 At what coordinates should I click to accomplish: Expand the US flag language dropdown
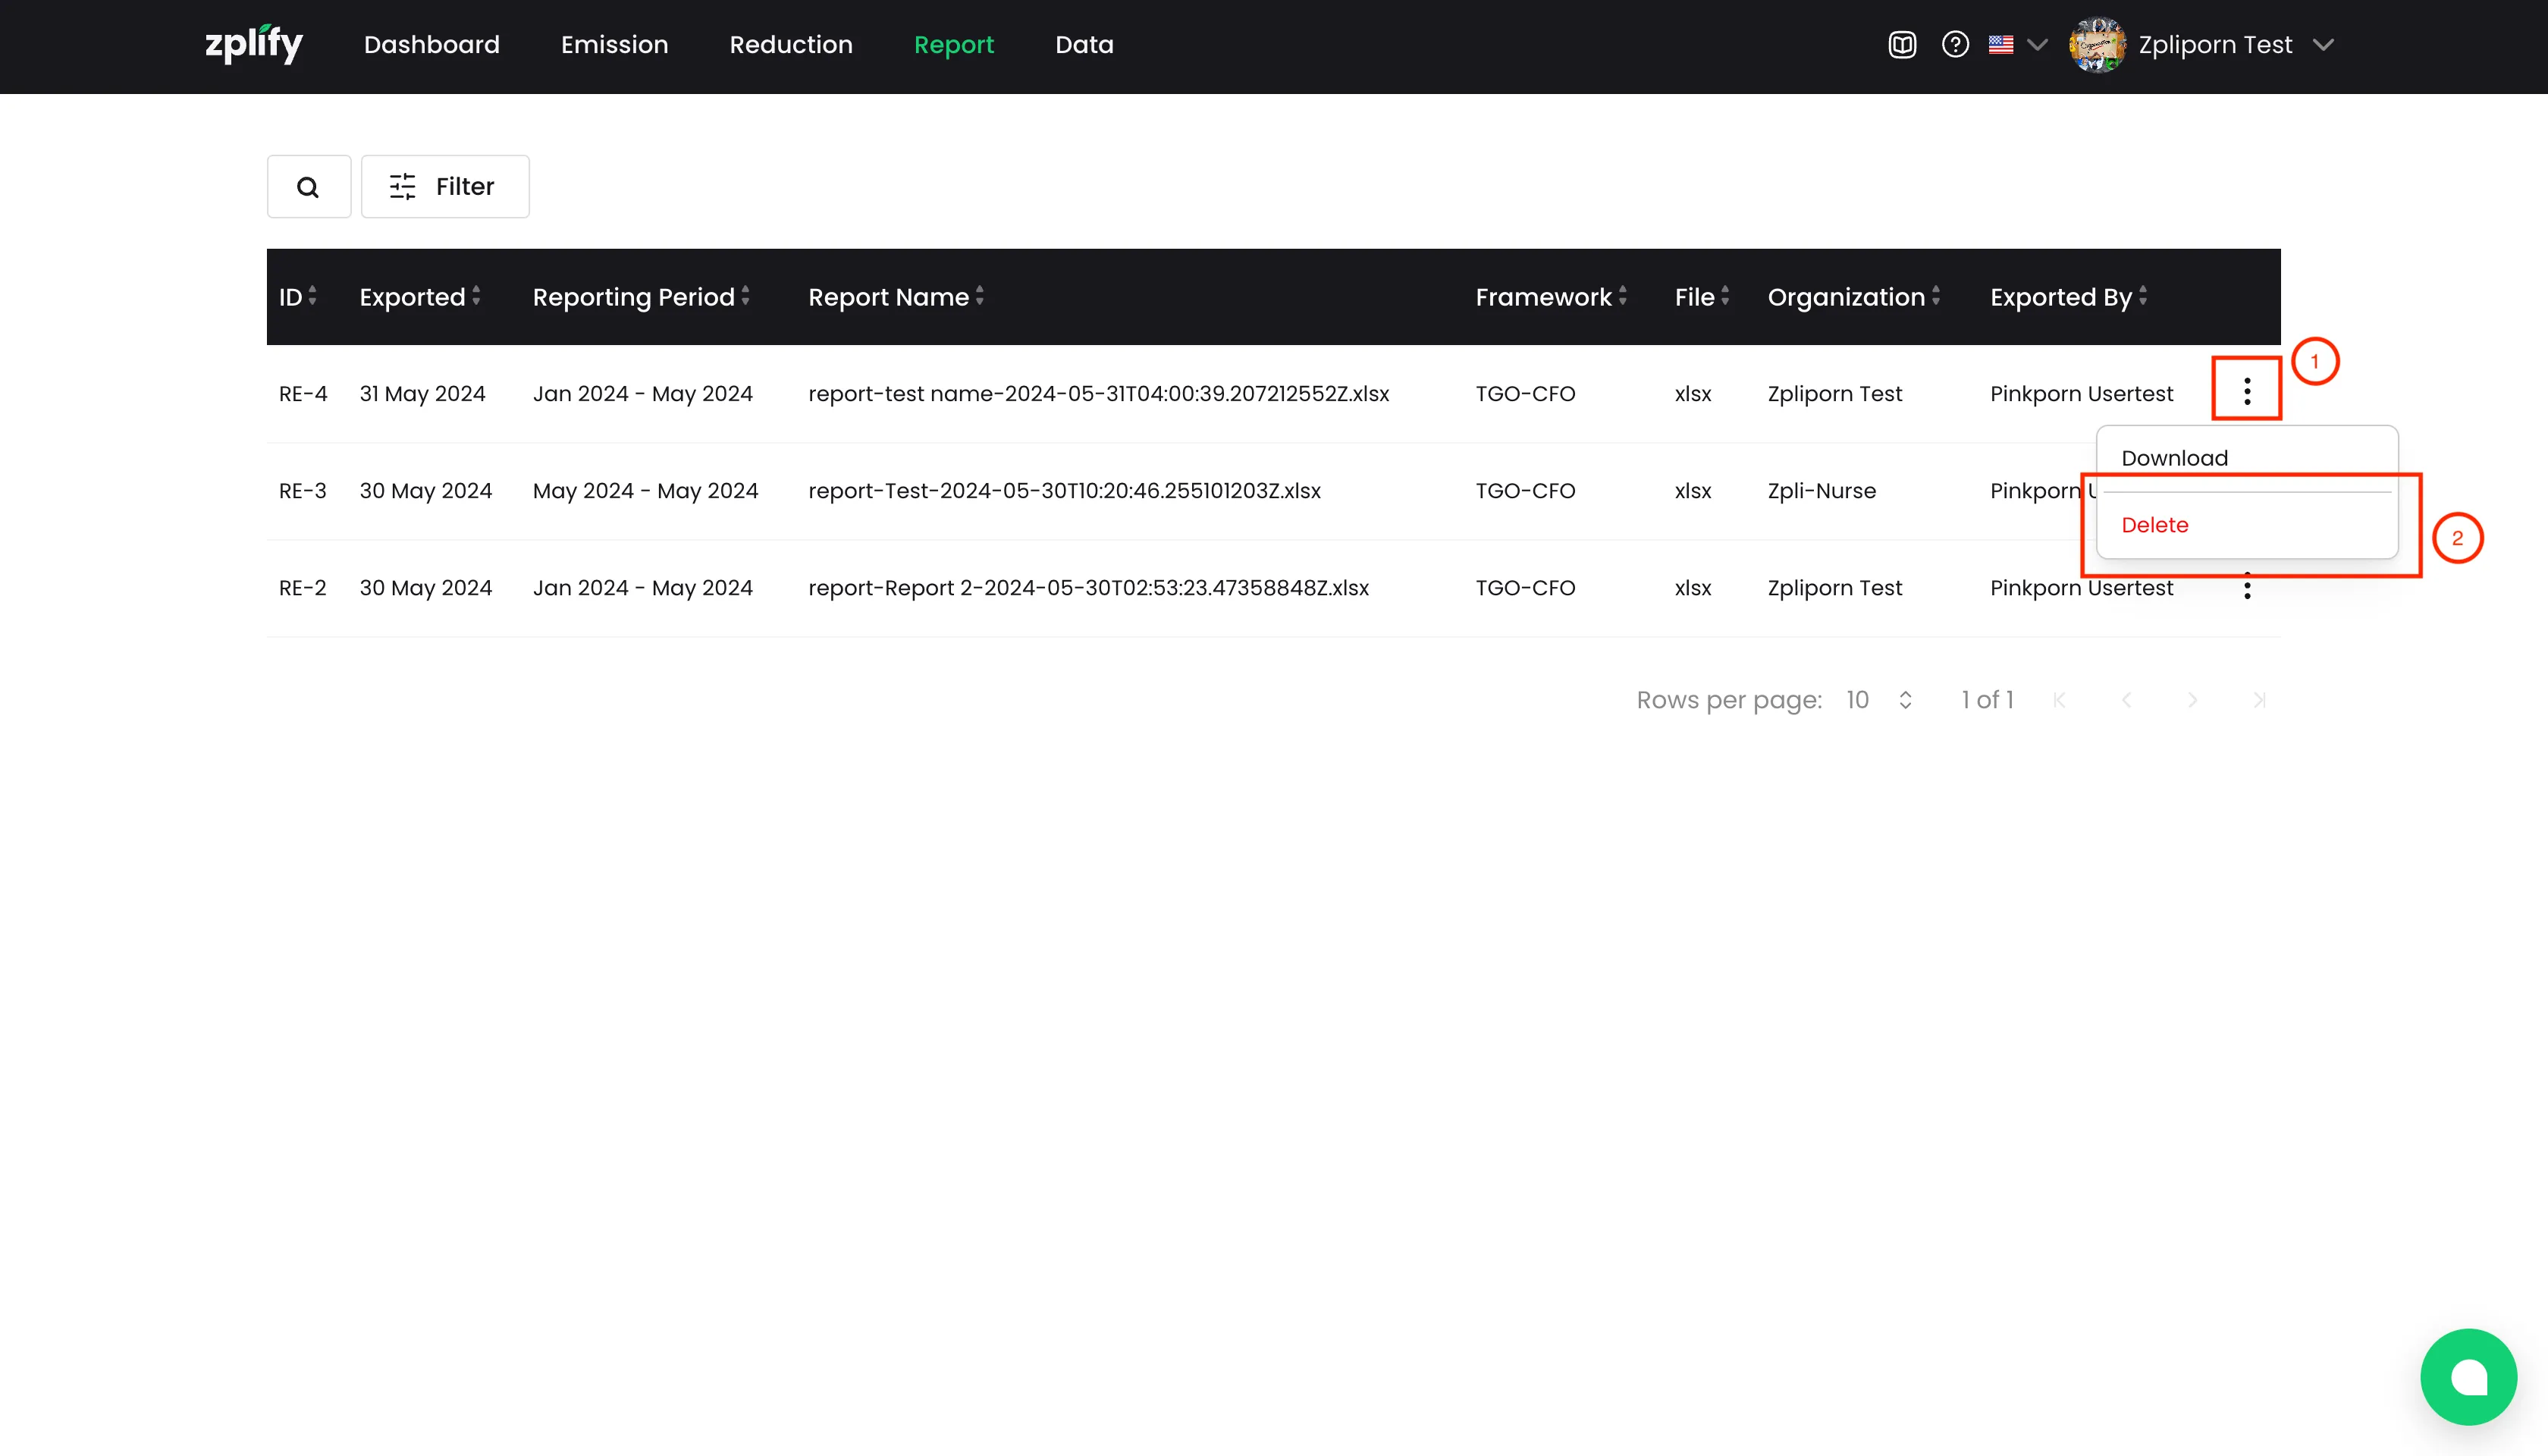tap(2017, 45)
